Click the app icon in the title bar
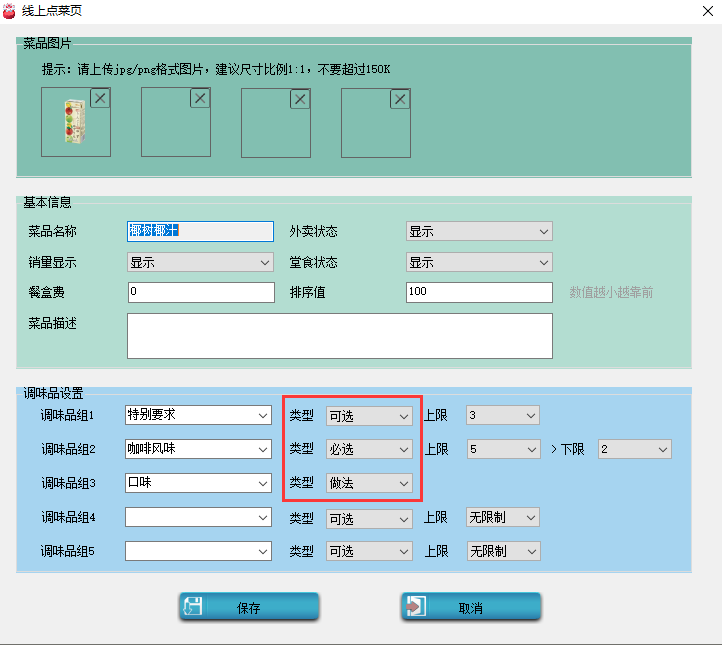Screen dimensions: 722x645 pyautogui.click(x=9, y=11)
